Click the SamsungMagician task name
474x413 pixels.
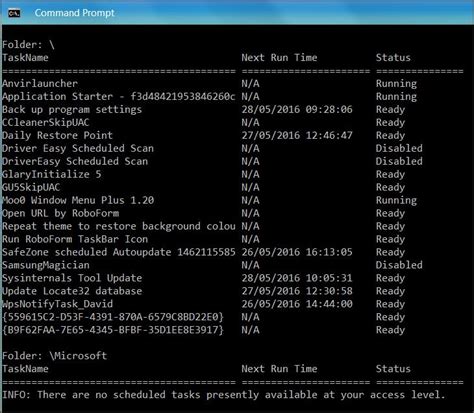coord(46,265)
